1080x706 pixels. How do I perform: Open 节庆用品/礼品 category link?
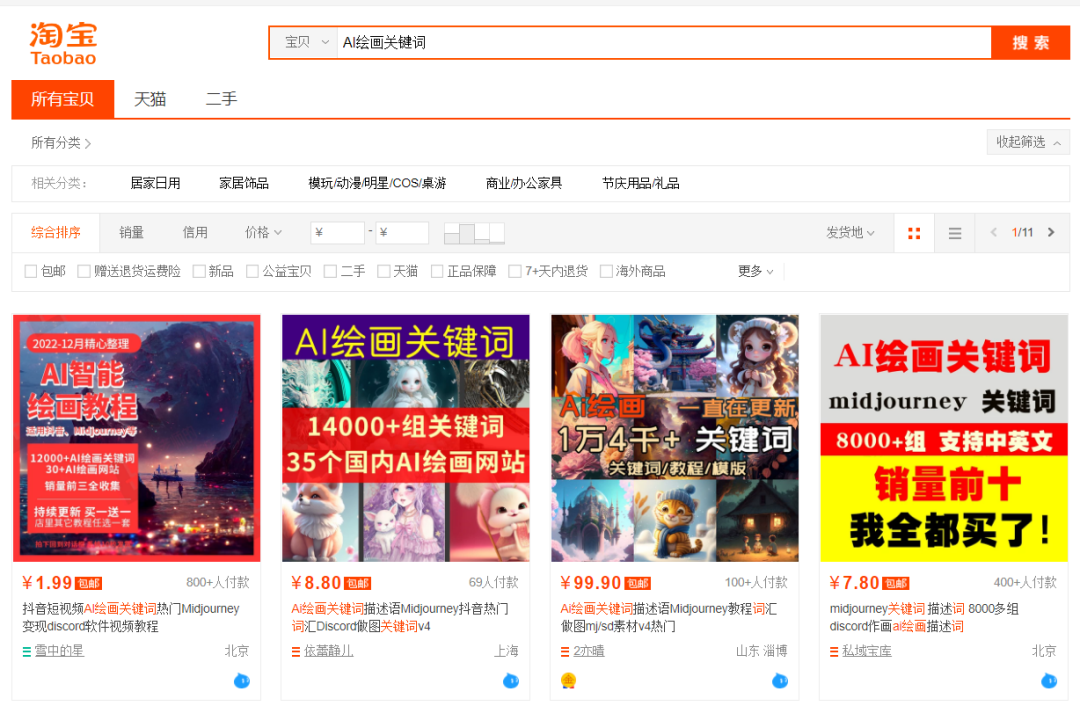click(641, 183)
